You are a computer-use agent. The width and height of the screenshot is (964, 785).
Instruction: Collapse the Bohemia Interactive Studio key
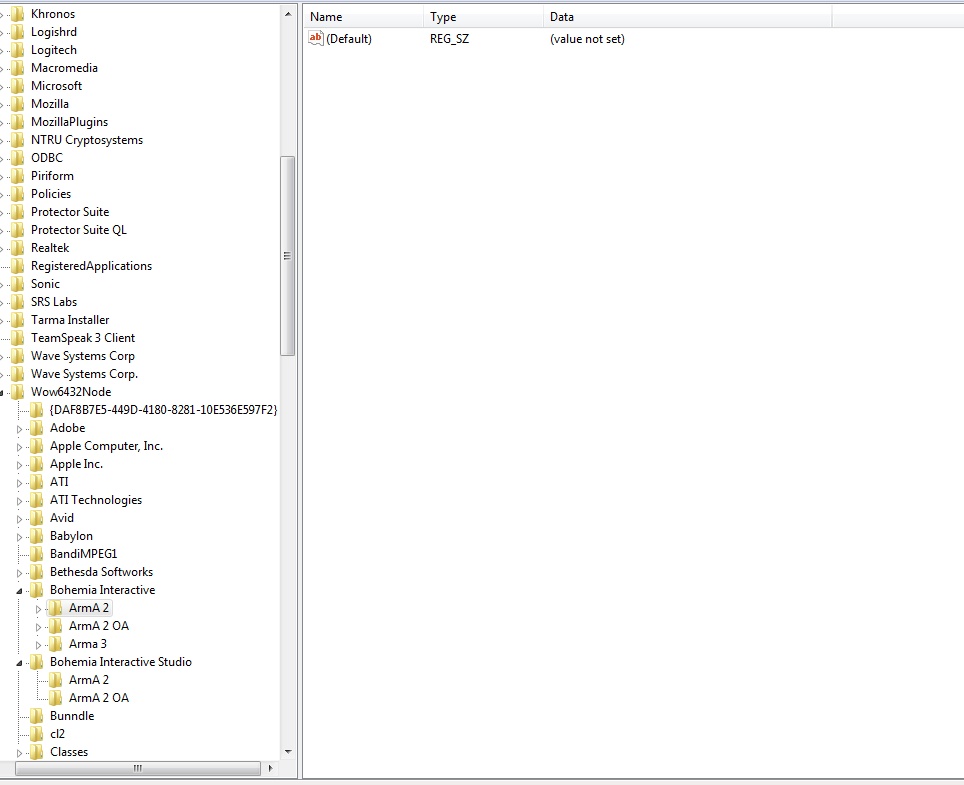tap(19, 662)
